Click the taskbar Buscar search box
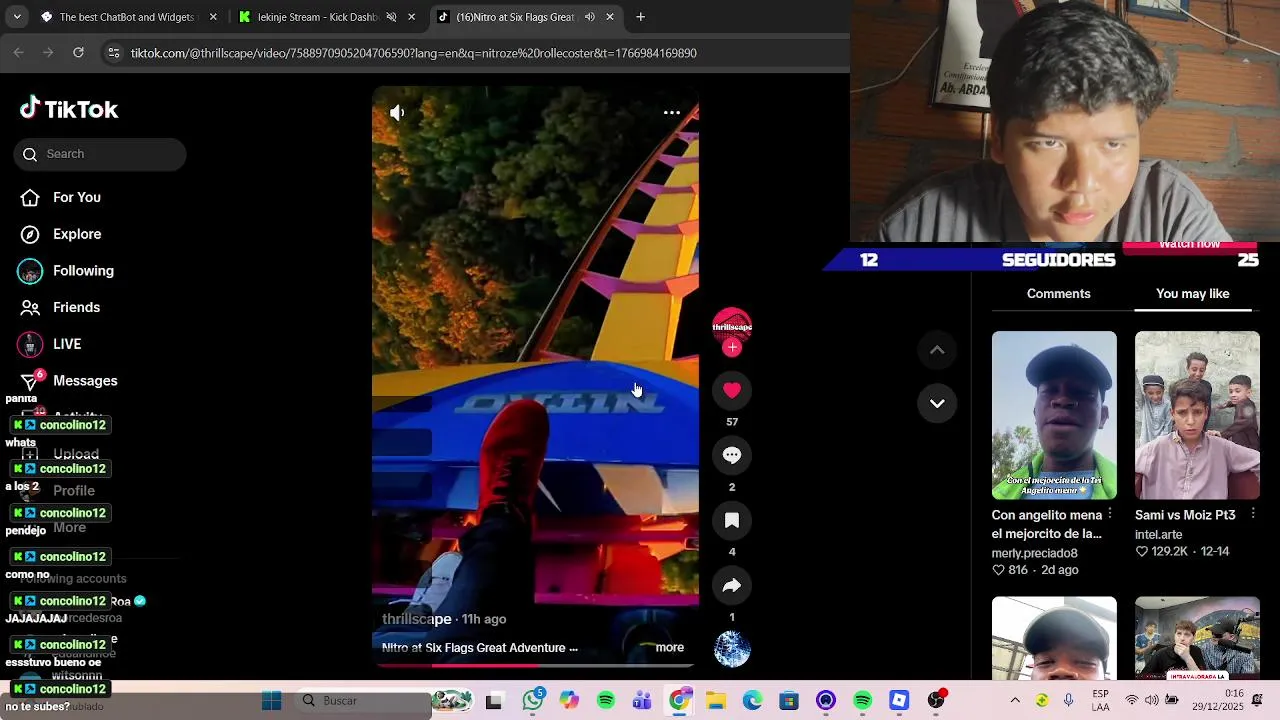Viewport: 1280px width, 720px height. click(364, 701)
